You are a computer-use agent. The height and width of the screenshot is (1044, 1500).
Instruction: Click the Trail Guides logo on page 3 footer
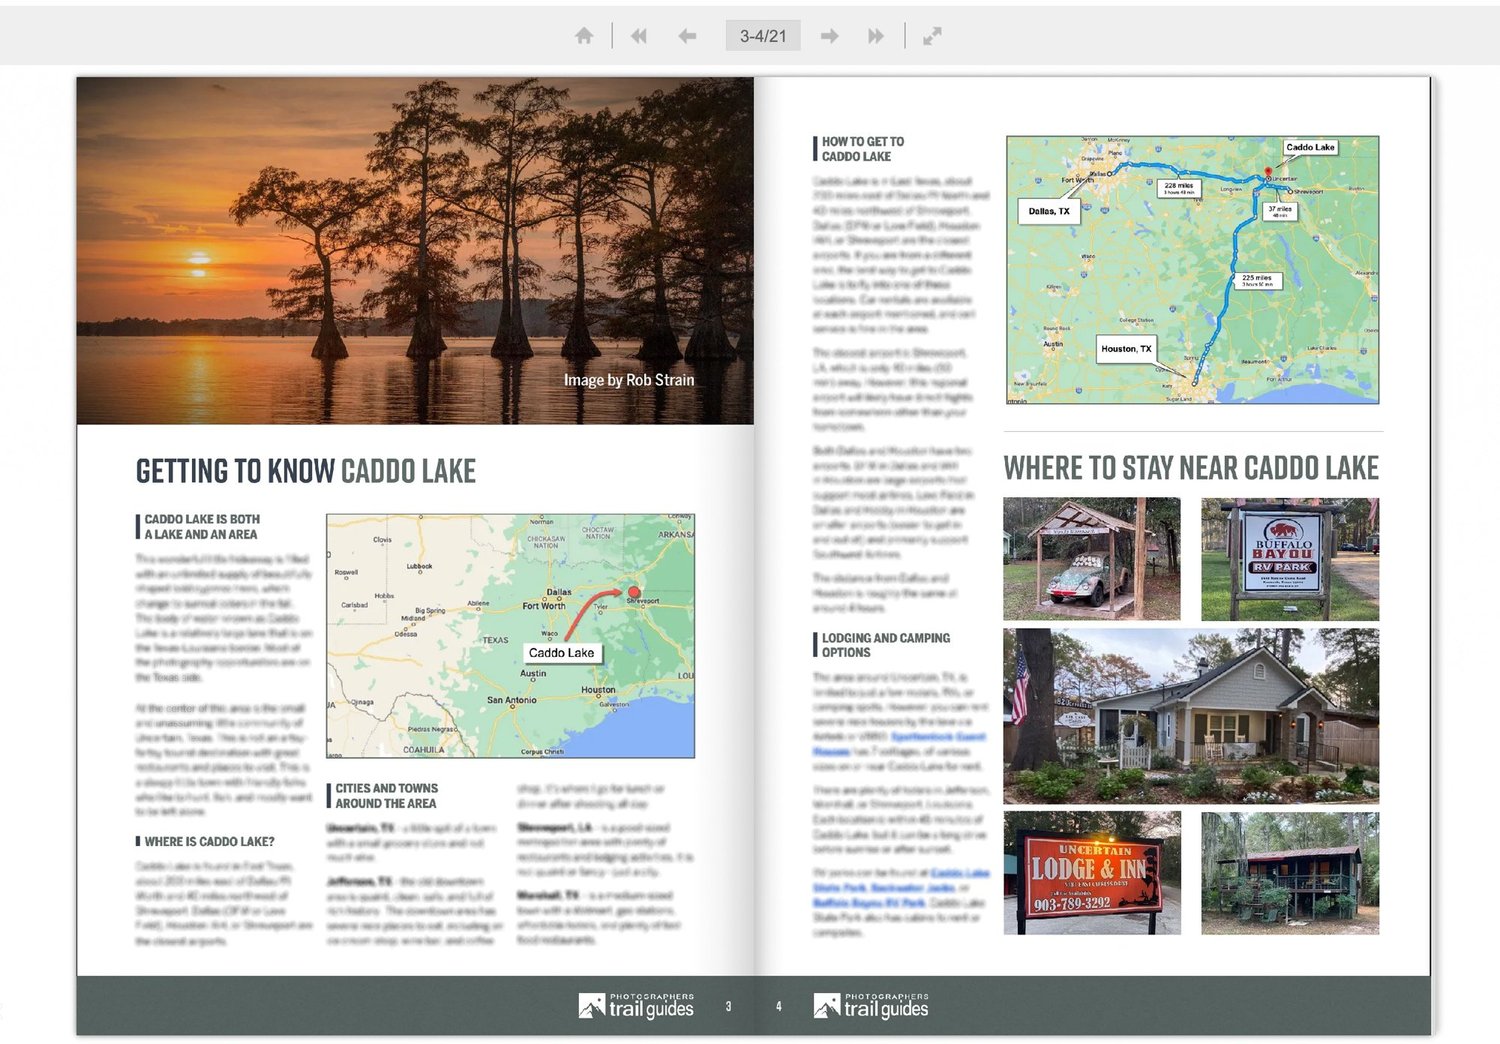click(637, 1004)
